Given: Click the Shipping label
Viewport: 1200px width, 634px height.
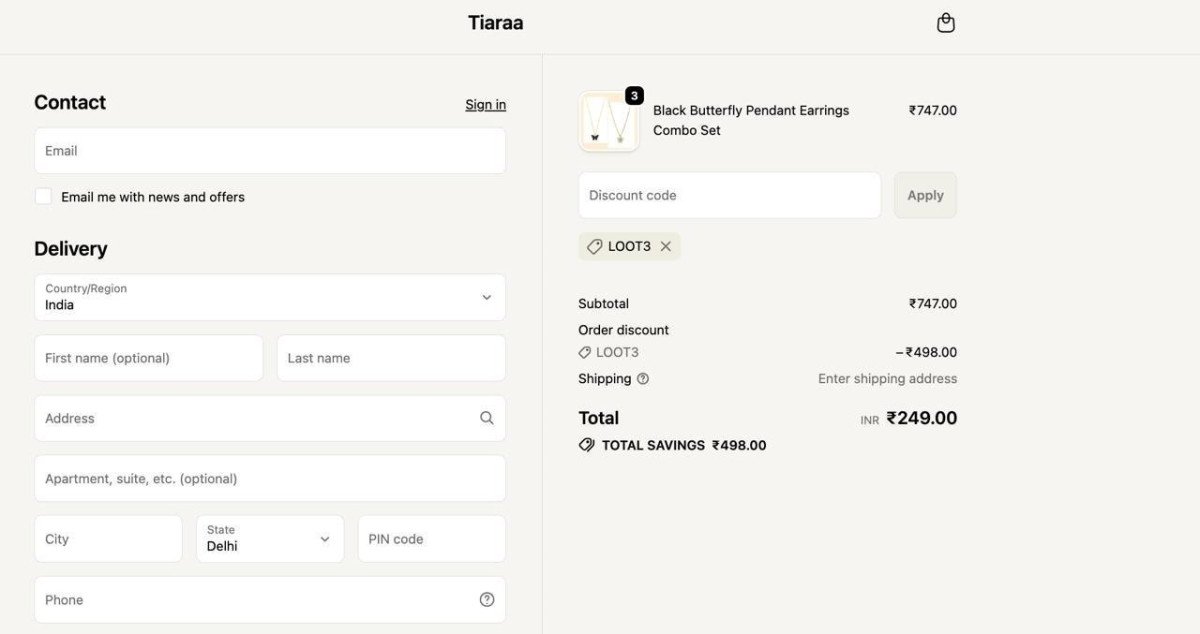Looking at the screenshot, I should click(x=604, y=379).
